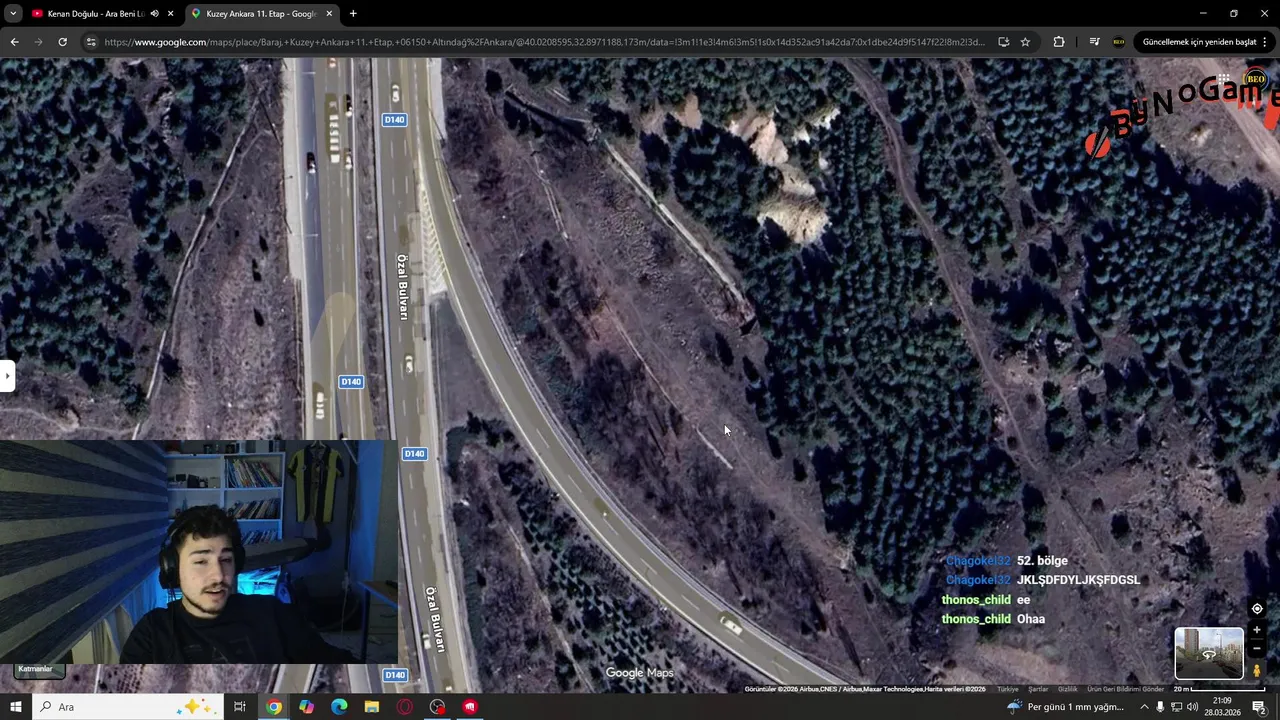Open the Windows Start menu
Image resolution: width=1280 pixels, height=720 pixels.
point(15,707)
